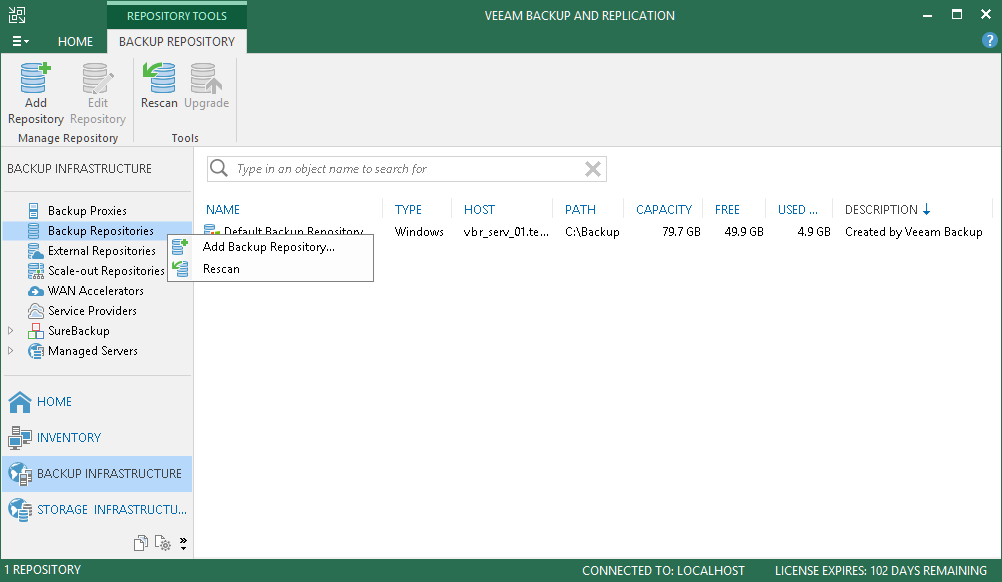Click the vbr_serv_01 host cell
Screen dimensions: 1002x582
tap(506, 232)
